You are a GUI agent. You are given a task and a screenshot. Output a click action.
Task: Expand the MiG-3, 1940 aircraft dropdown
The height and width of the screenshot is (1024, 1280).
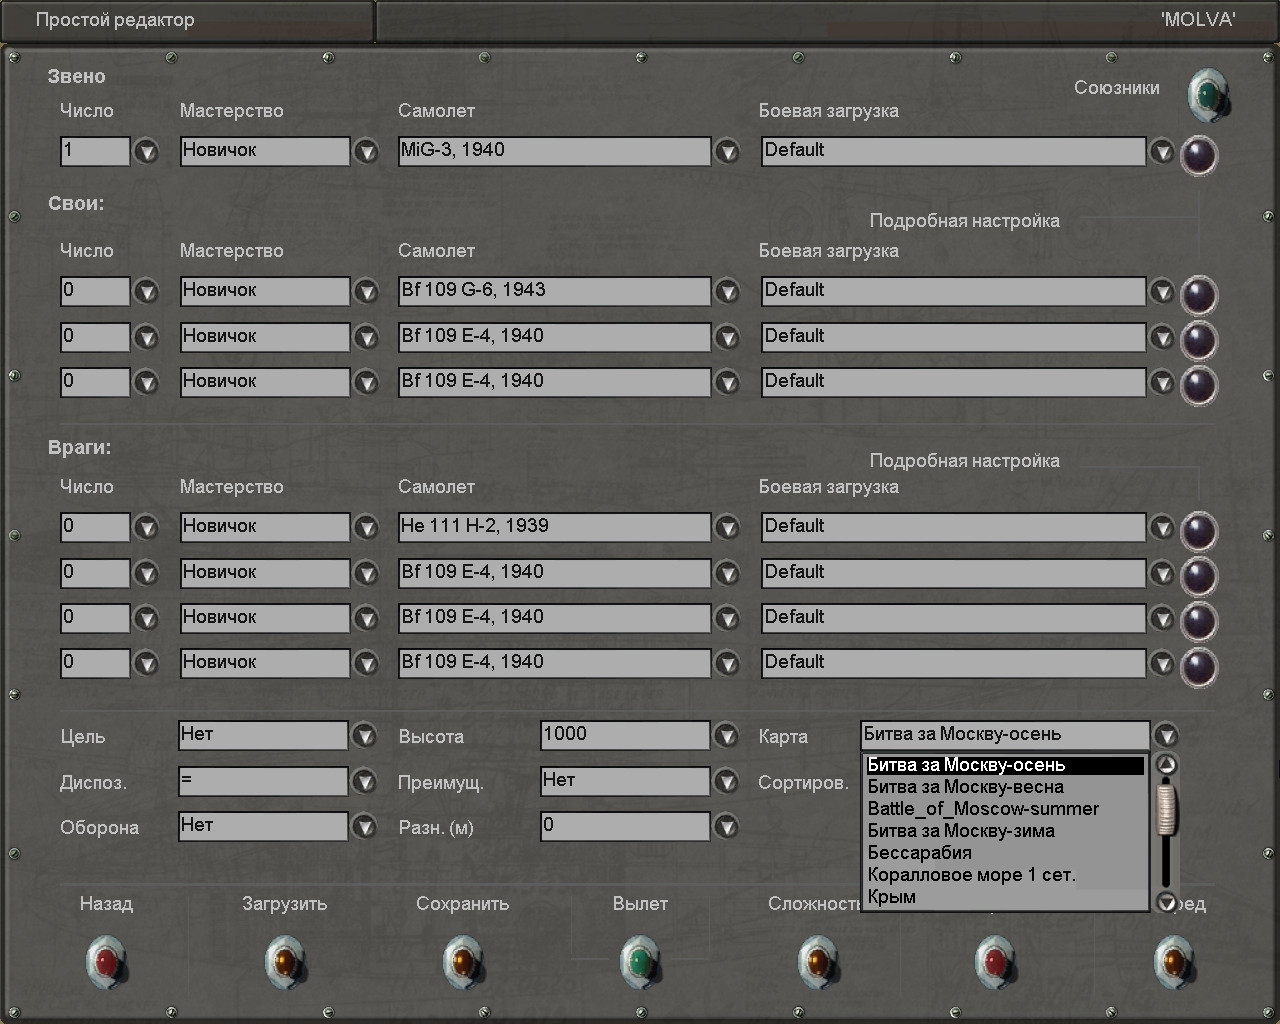click(727, 152)
